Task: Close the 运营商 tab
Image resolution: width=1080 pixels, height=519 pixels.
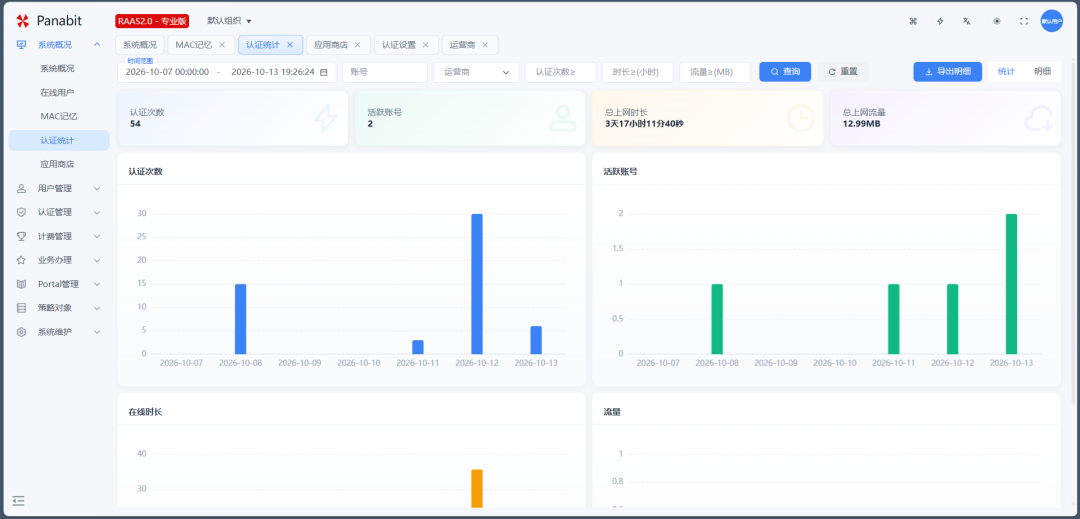Action: click(x=485, y=45)
